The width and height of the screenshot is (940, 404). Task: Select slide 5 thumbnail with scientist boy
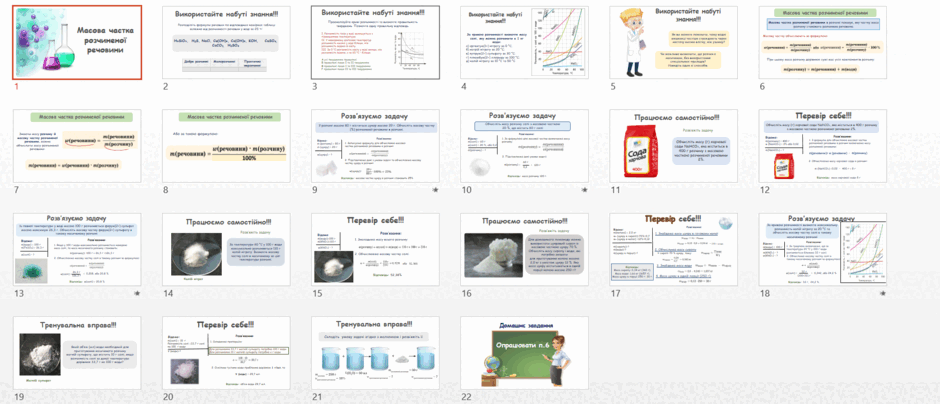pyautogui.click(x=673, y=43)
